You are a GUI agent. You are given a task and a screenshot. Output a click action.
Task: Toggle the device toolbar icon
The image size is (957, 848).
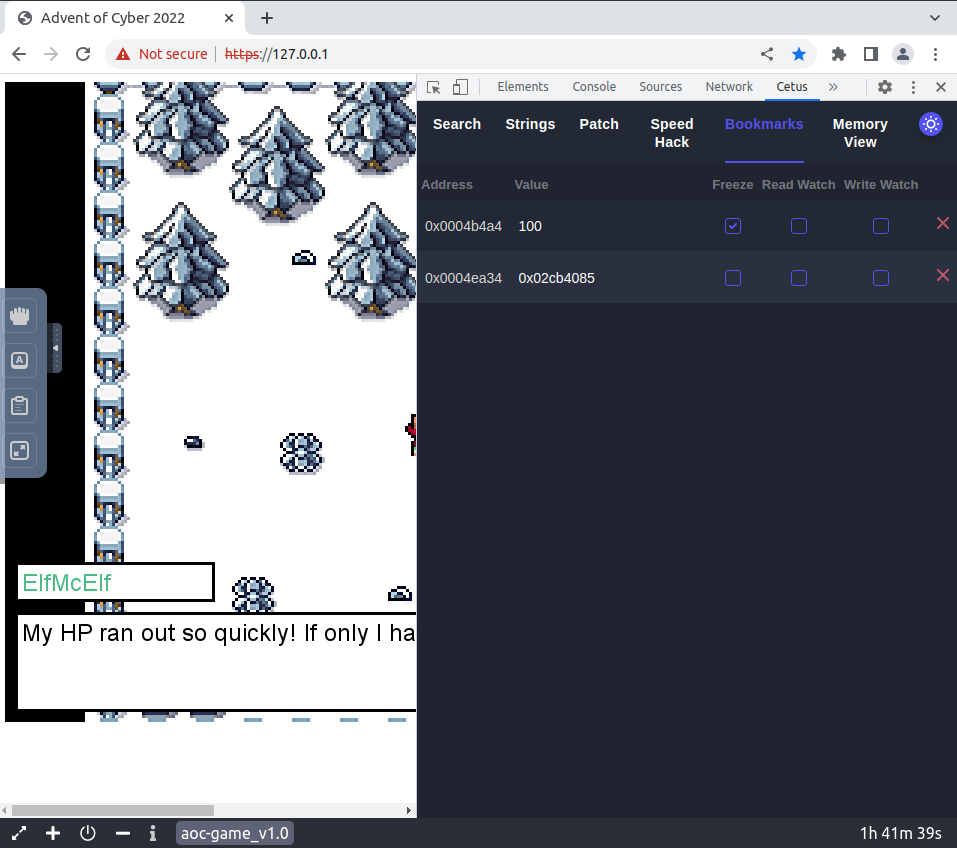[460, 87]
